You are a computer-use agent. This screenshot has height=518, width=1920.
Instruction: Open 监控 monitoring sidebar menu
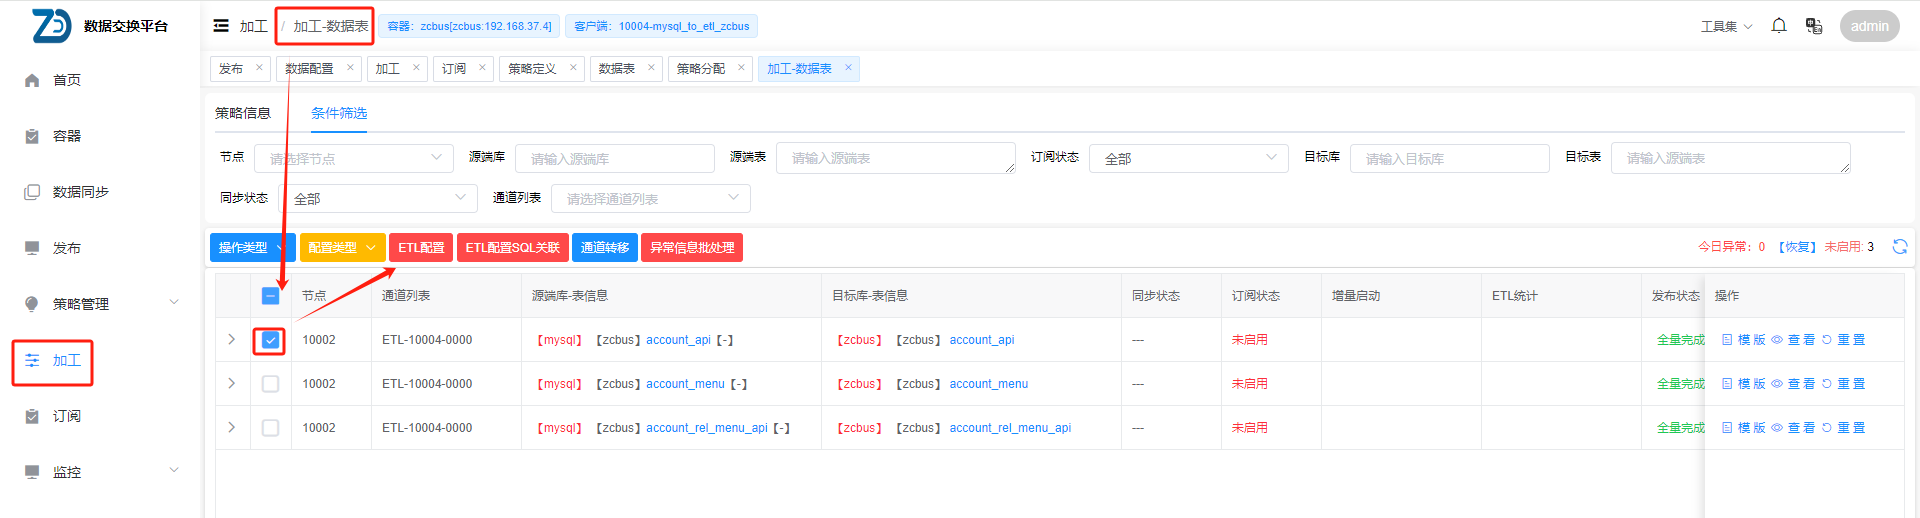(x=66, y=472)
